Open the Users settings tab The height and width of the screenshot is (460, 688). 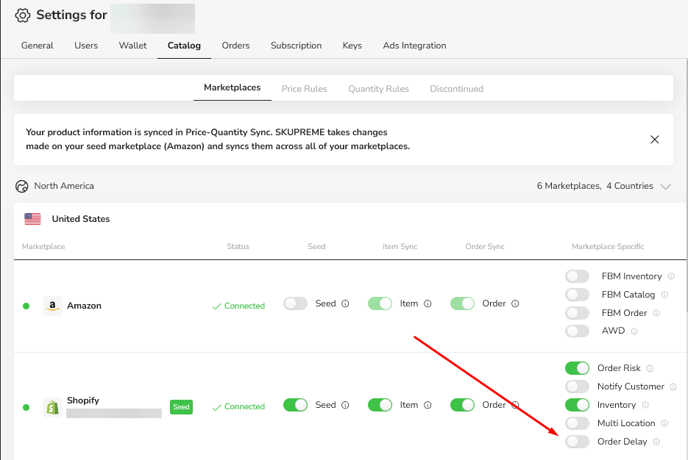[x=86, y=46]
